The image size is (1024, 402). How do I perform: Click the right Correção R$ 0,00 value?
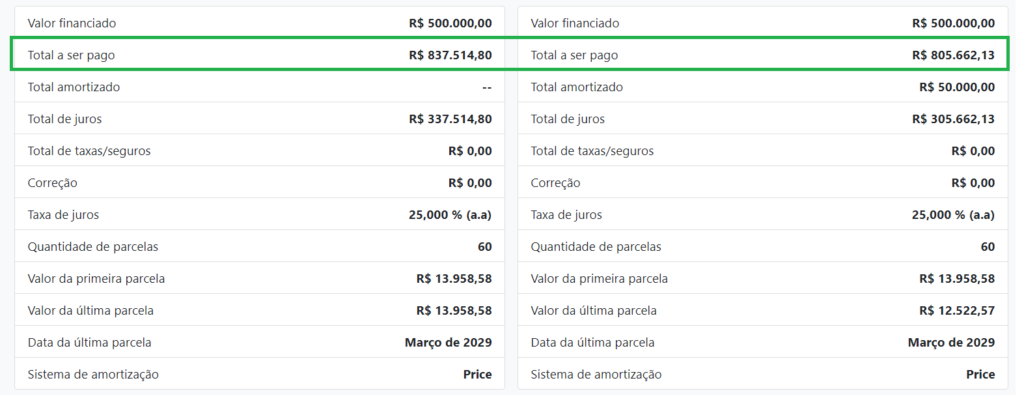(x=973, y=183)
